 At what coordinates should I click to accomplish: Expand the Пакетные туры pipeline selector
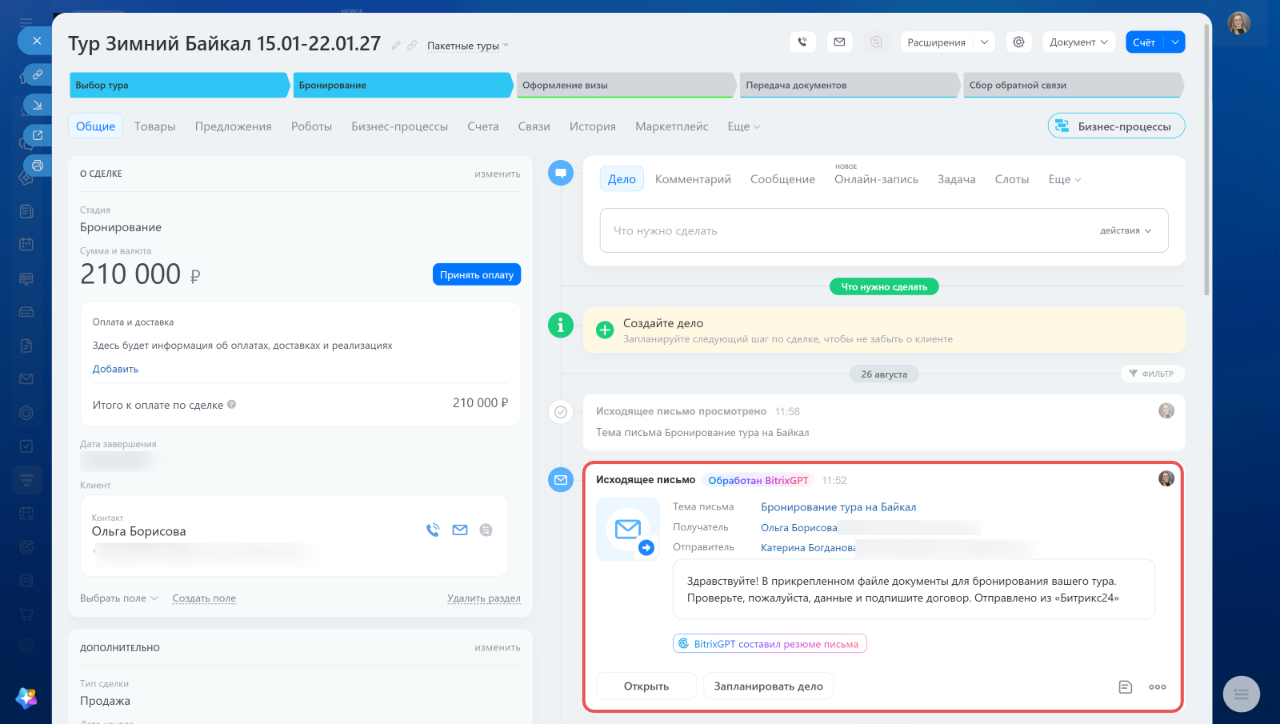click(x=468, y=46)
